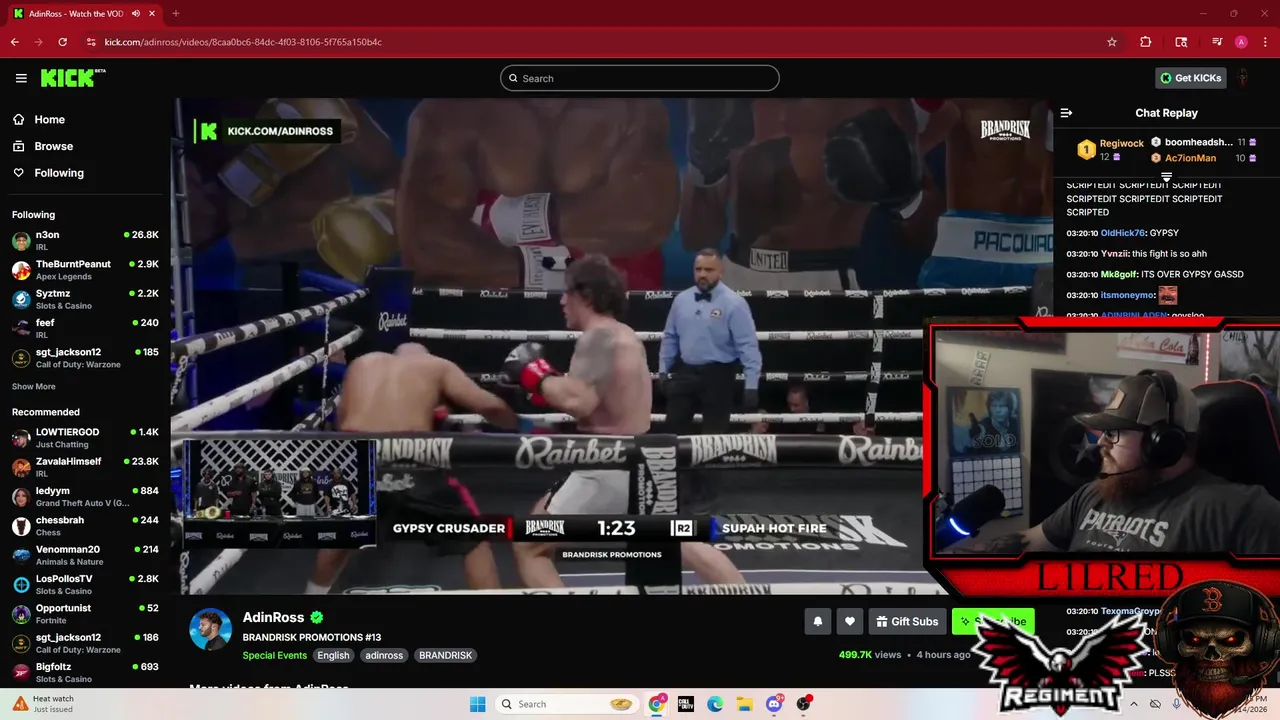This screenshot has height=720, width=1280.
Task: Click chat user Mk8golf's name
Action: (x=1118, y=274)
